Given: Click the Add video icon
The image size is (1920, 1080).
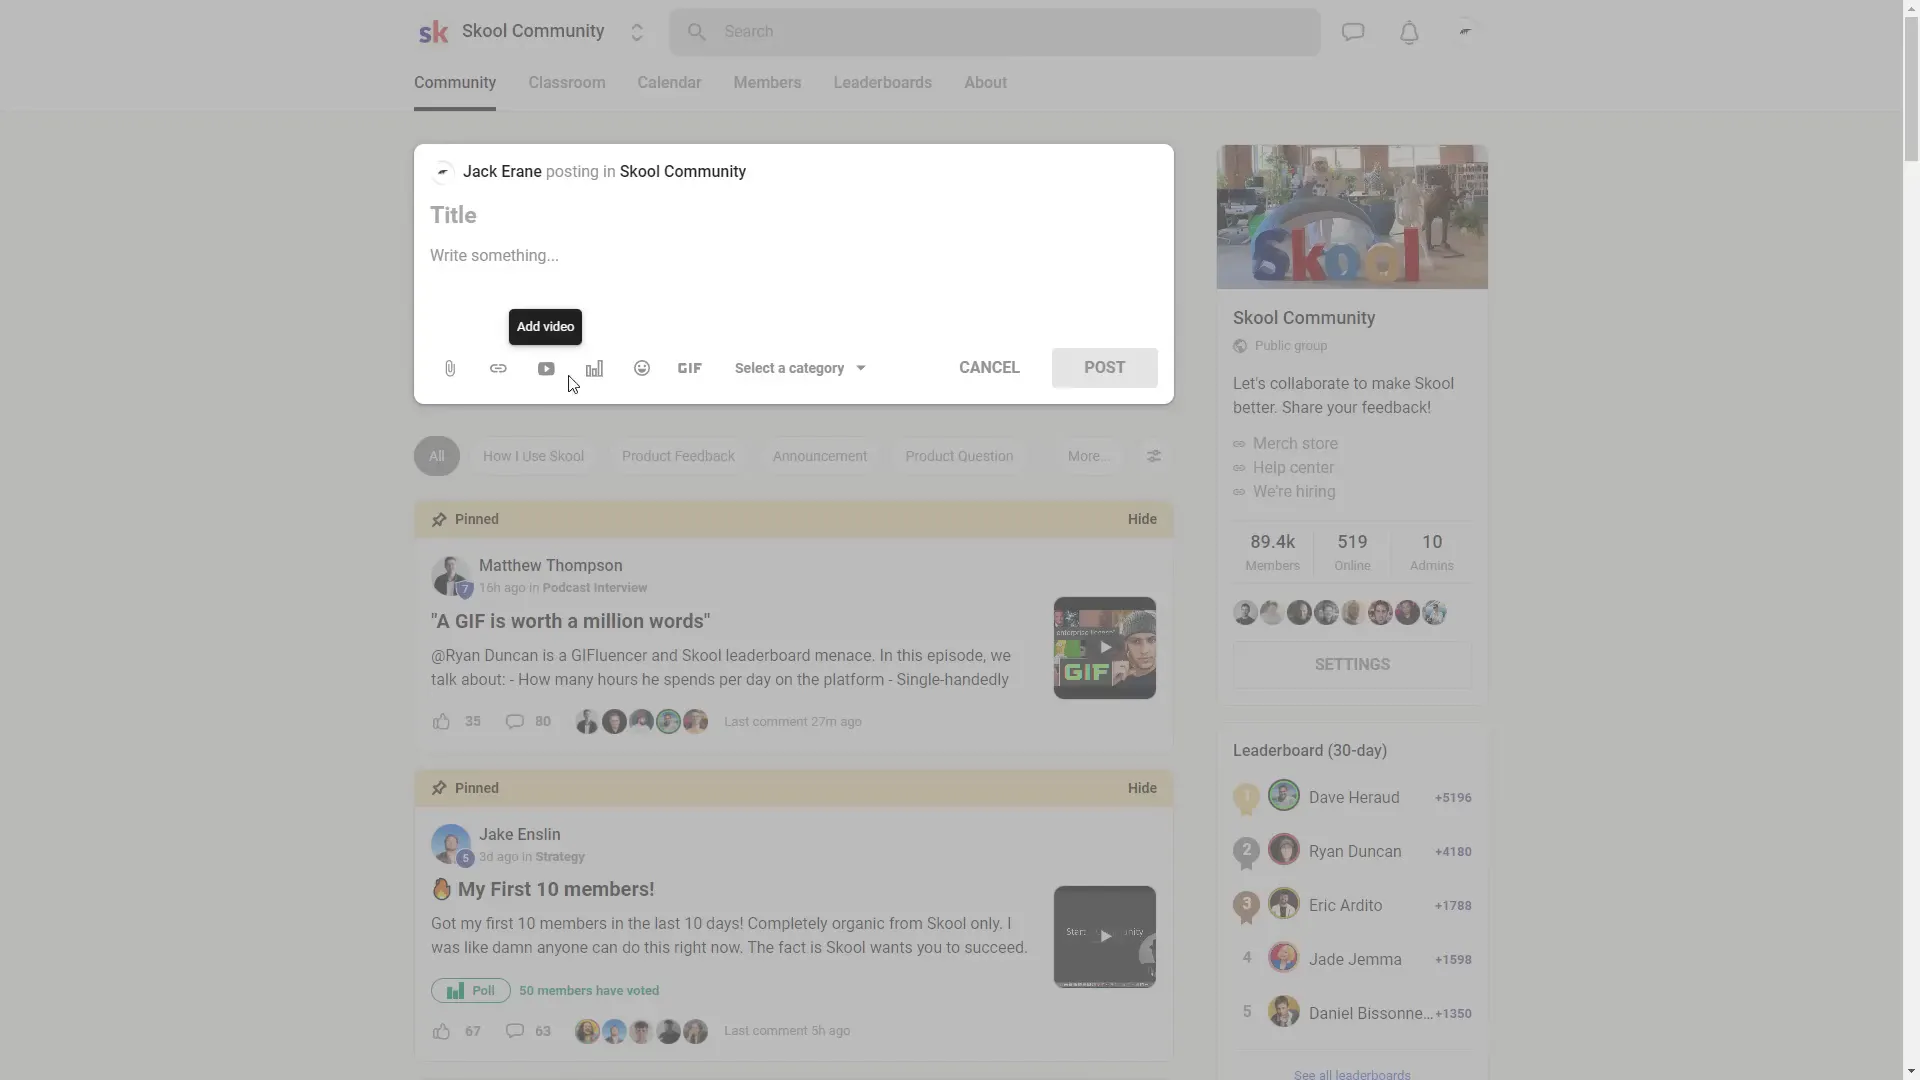Looking at the screenshot, I should 546,368.
